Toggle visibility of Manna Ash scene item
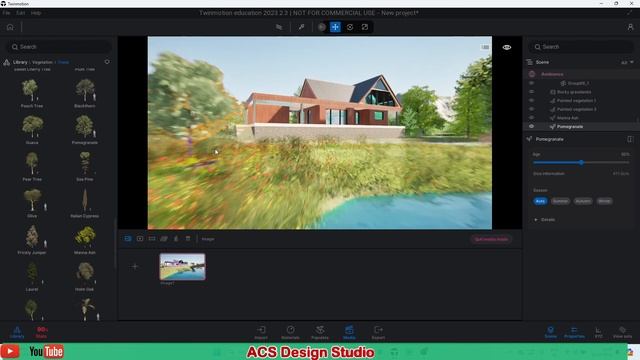The image size is (640, 360). pos(531,118)
